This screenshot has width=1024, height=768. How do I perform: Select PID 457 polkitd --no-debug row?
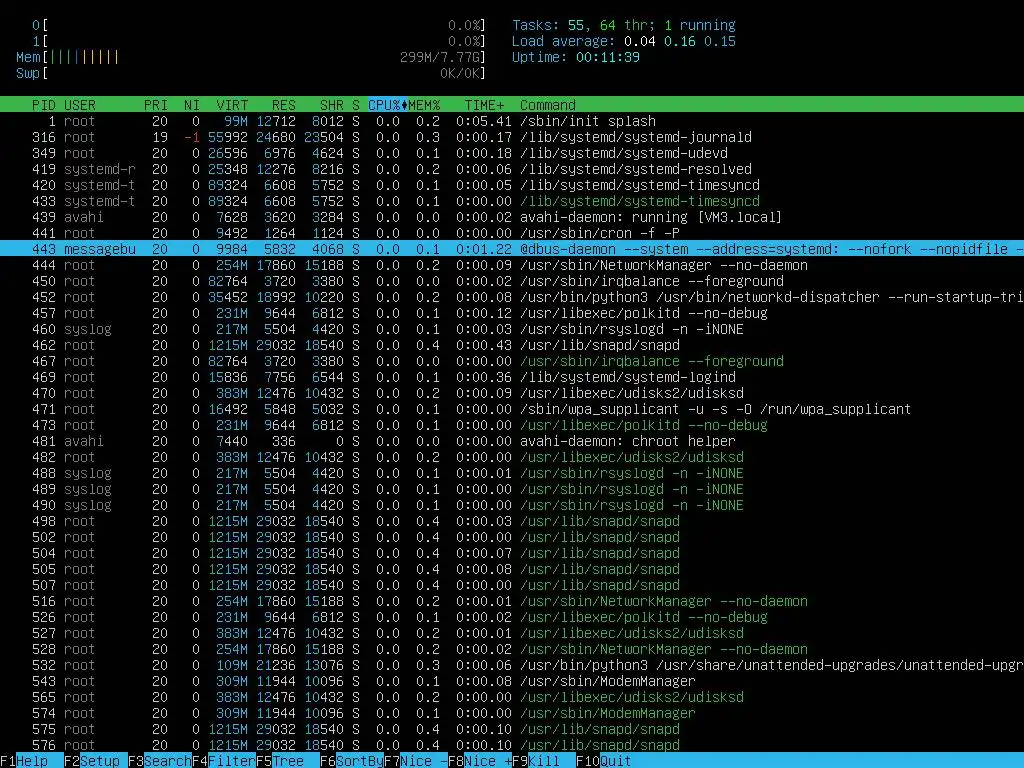[512, 313]
